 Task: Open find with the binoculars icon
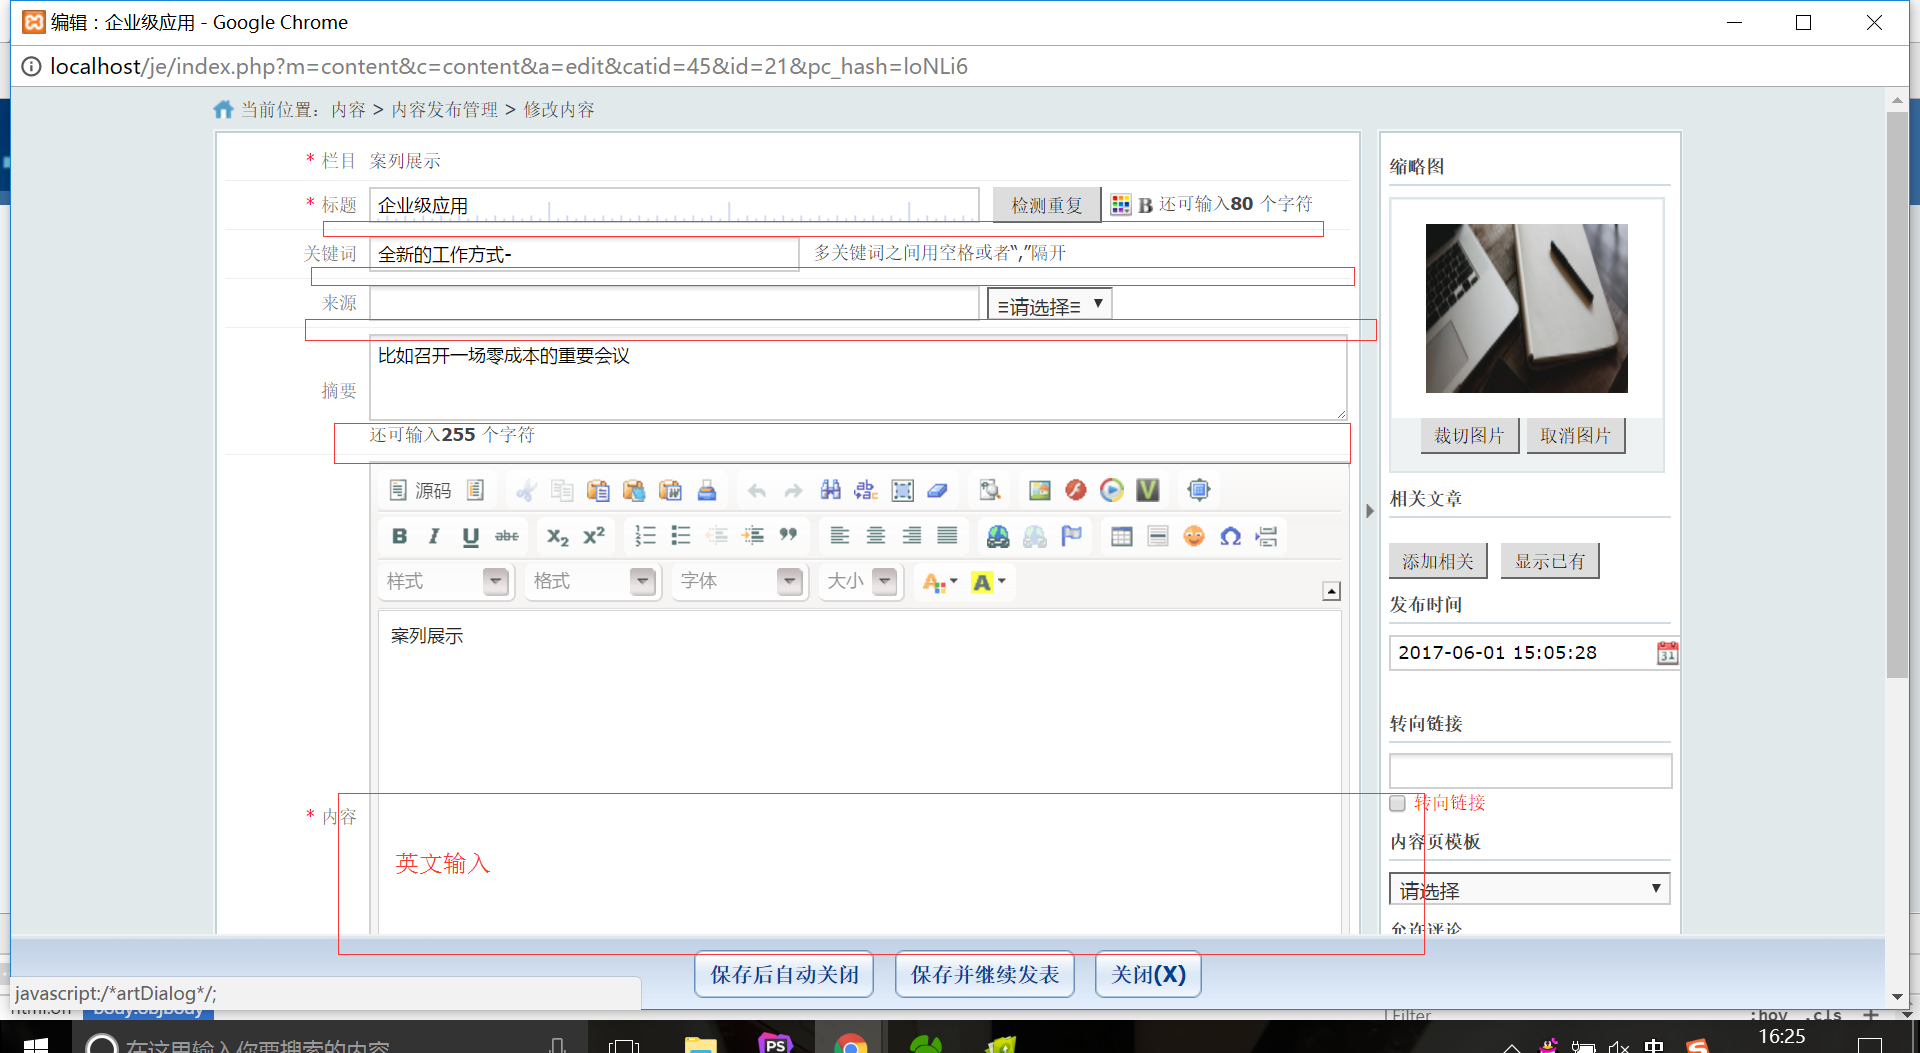(830, 490)
